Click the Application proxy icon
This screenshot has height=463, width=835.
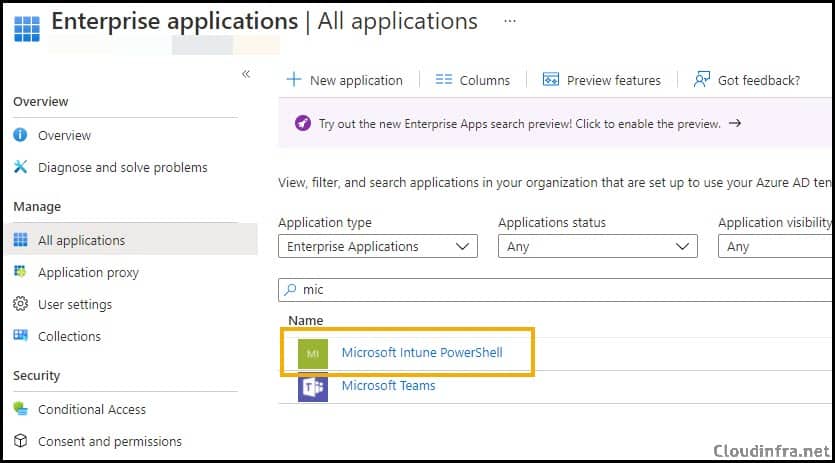tap(20, 272)
